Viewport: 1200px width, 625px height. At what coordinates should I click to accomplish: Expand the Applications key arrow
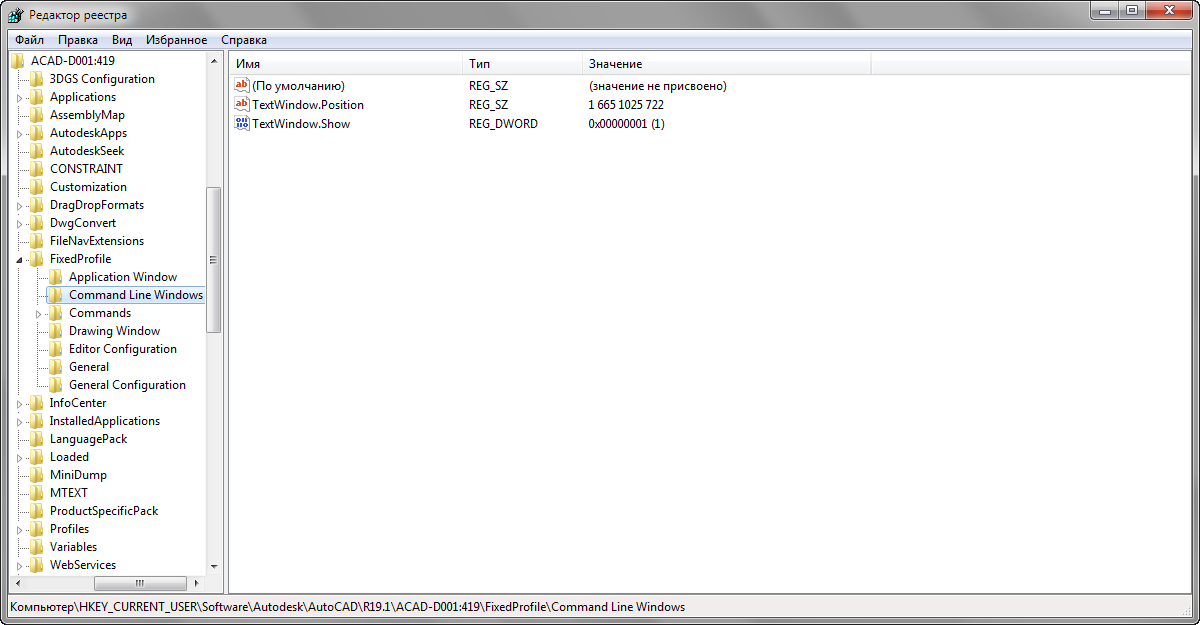pyautogui.click(x=19, y=98)
